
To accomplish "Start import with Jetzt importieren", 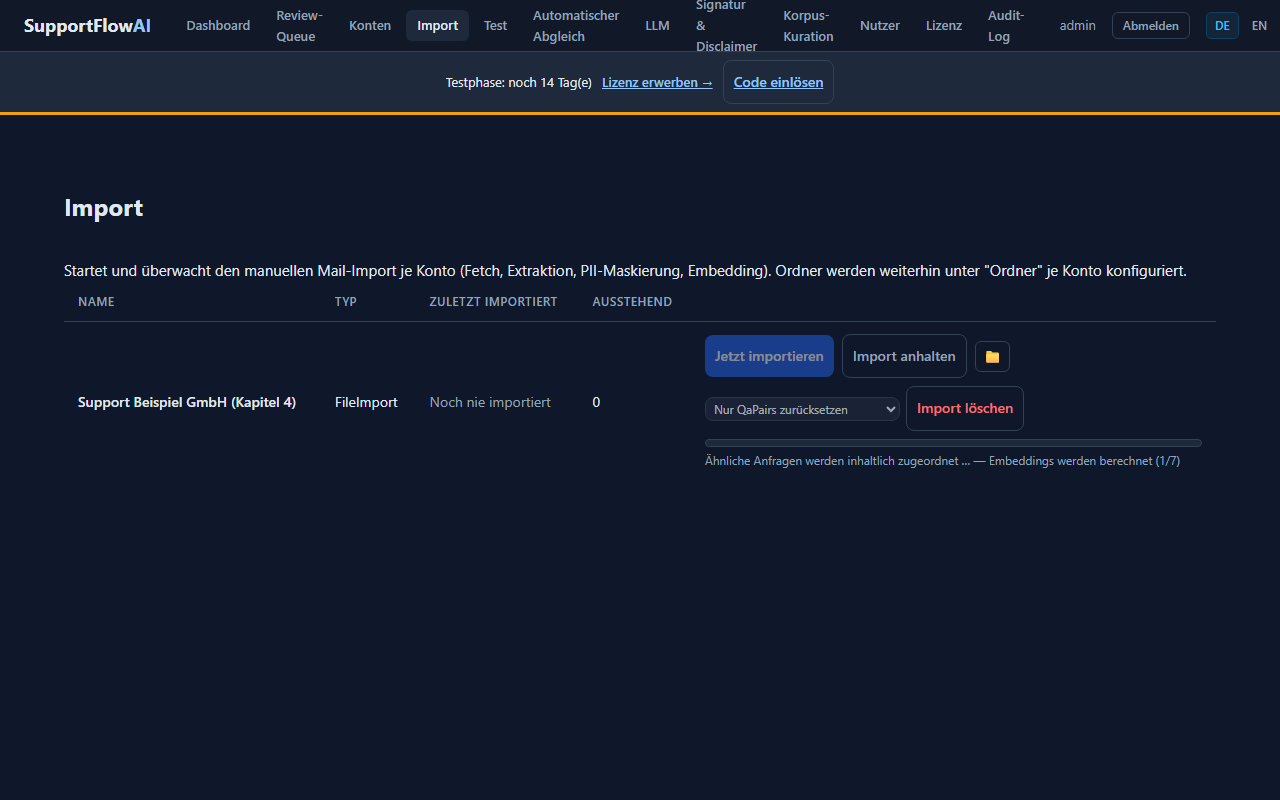I will click(769, 356).
